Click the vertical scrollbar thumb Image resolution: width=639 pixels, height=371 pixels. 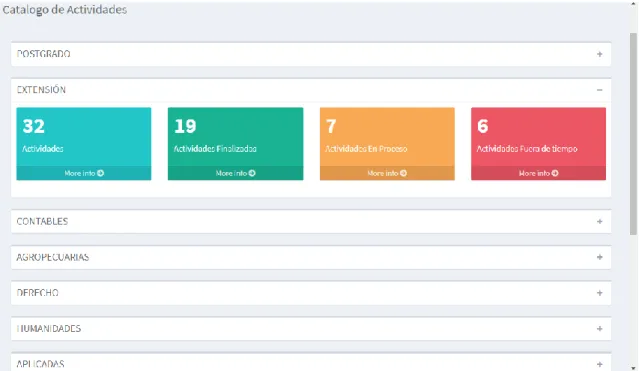click(633, 134)
